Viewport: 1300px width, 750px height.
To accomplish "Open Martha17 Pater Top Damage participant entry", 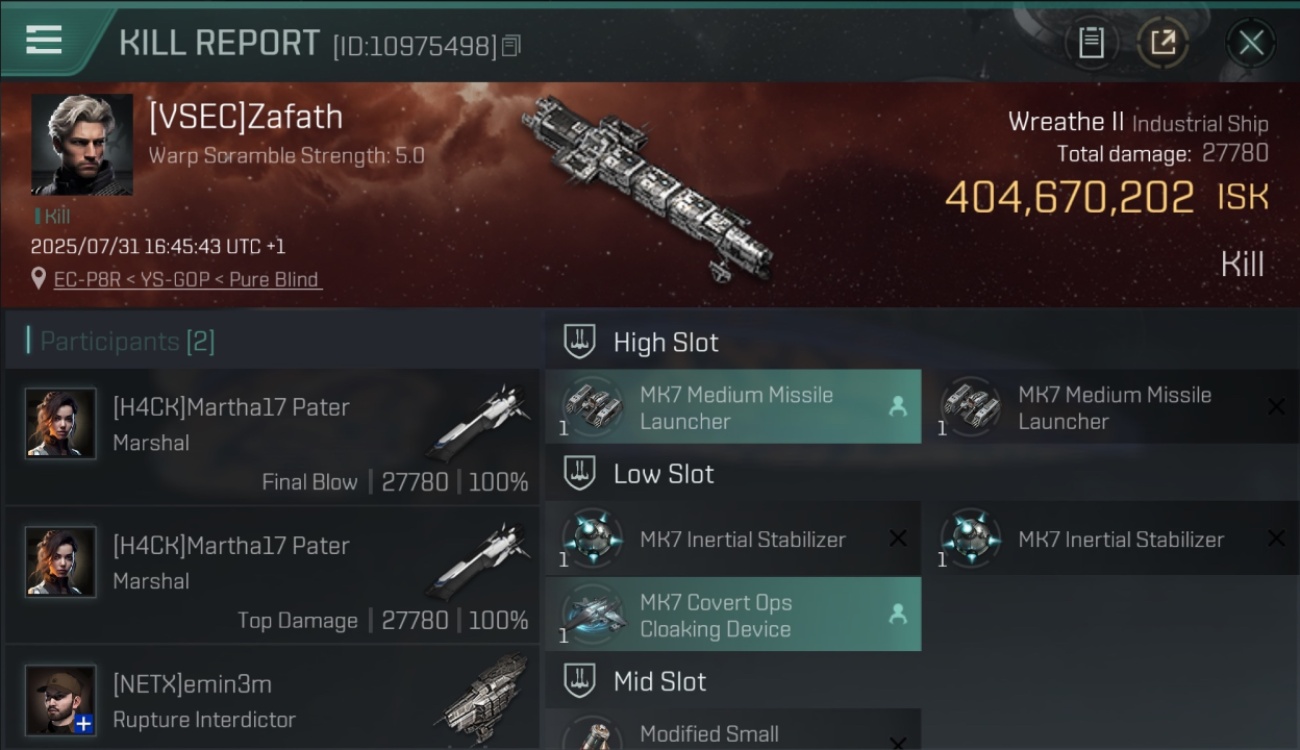I will click(271, 575).
